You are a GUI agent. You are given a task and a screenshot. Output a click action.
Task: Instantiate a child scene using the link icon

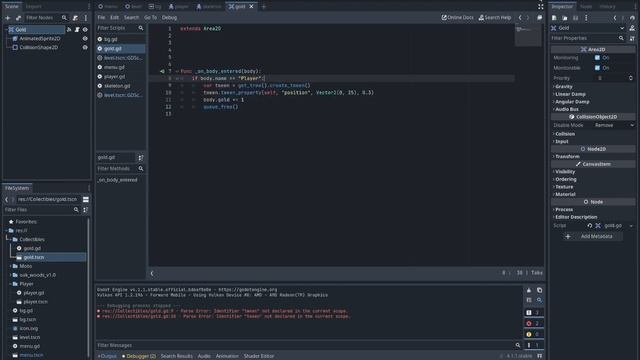point(18,18)
